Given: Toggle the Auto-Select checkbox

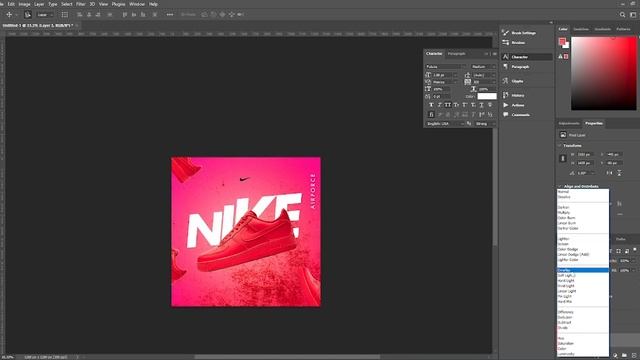Looking at the screenshot, I should pos(27,15).
